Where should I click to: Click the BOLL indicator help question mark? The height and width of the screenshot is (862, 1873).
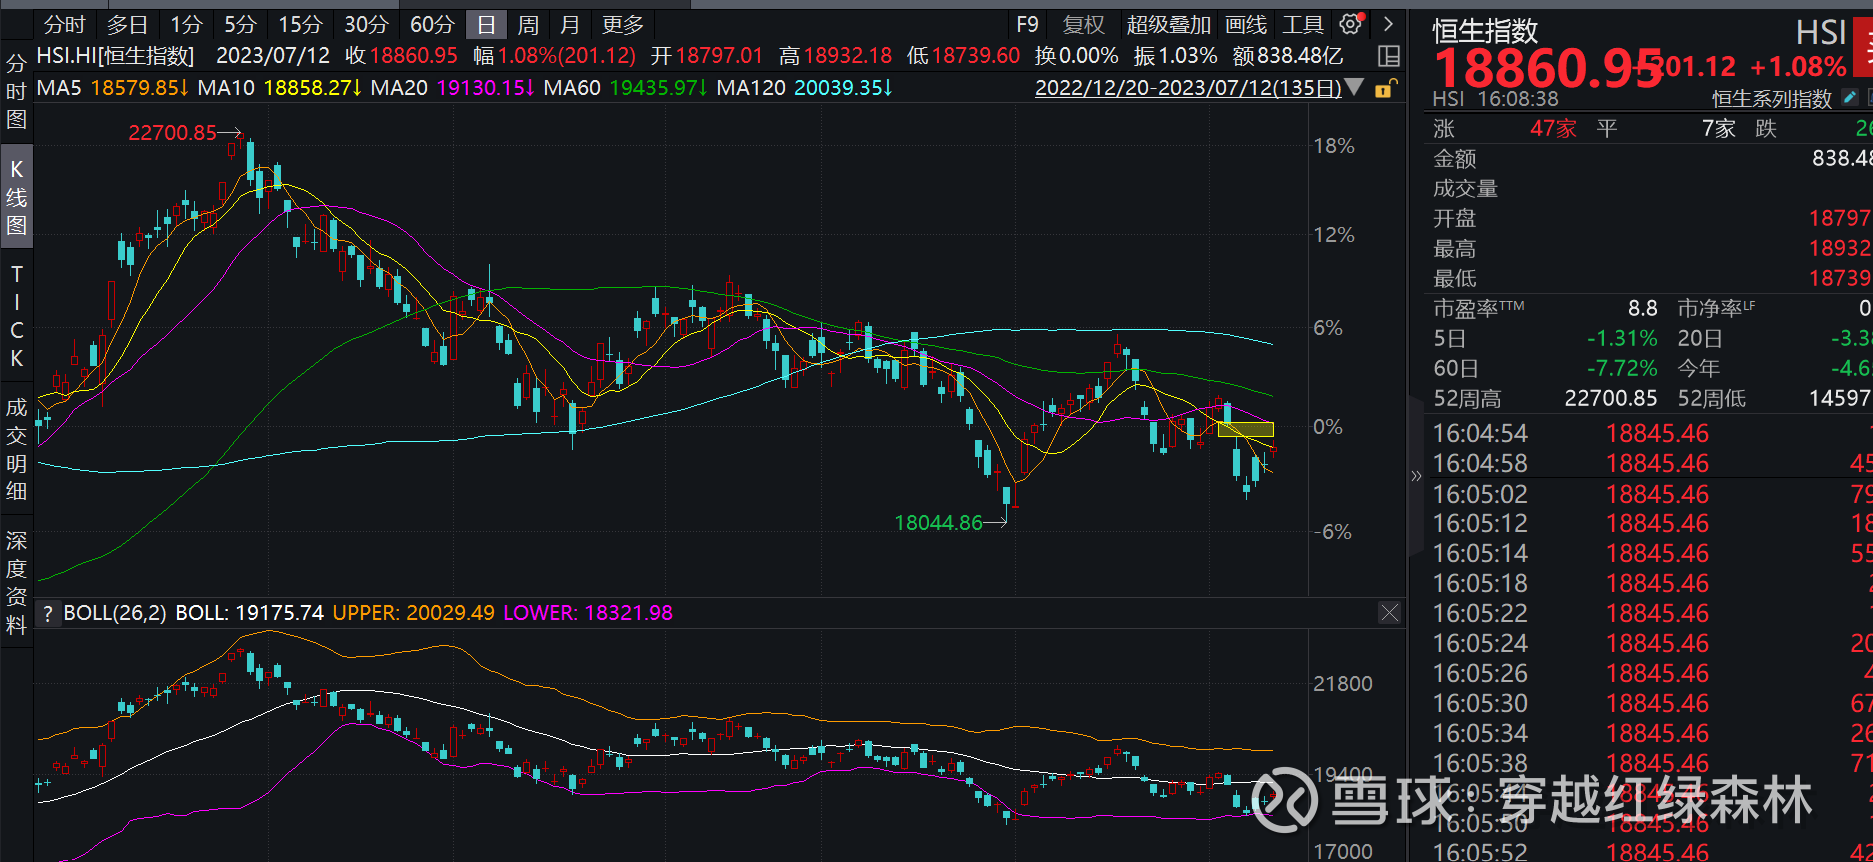[48, 613]
